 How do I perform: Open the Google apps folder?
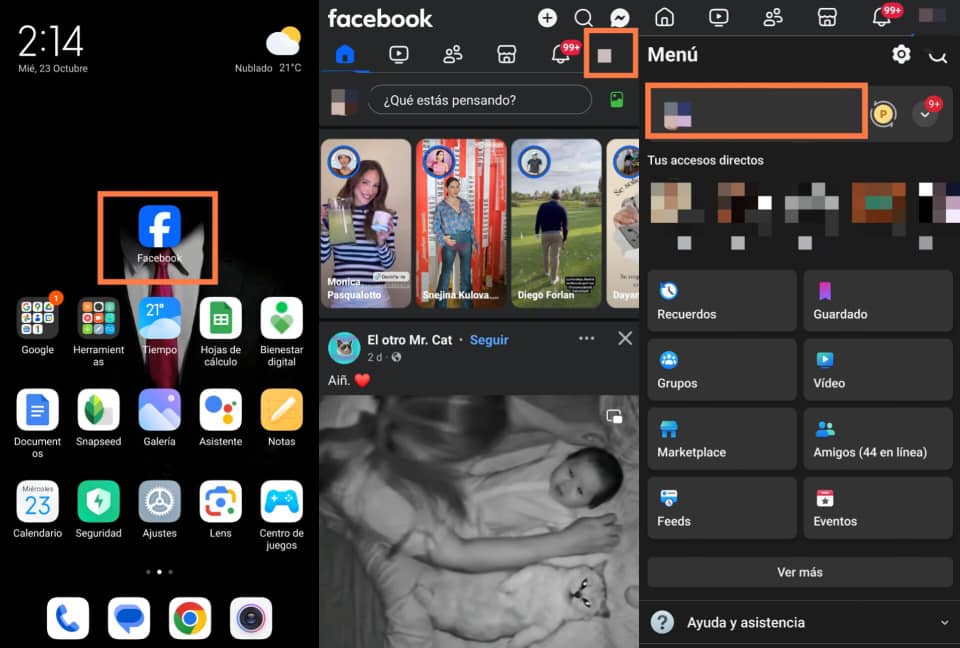(x=37, y=318)
